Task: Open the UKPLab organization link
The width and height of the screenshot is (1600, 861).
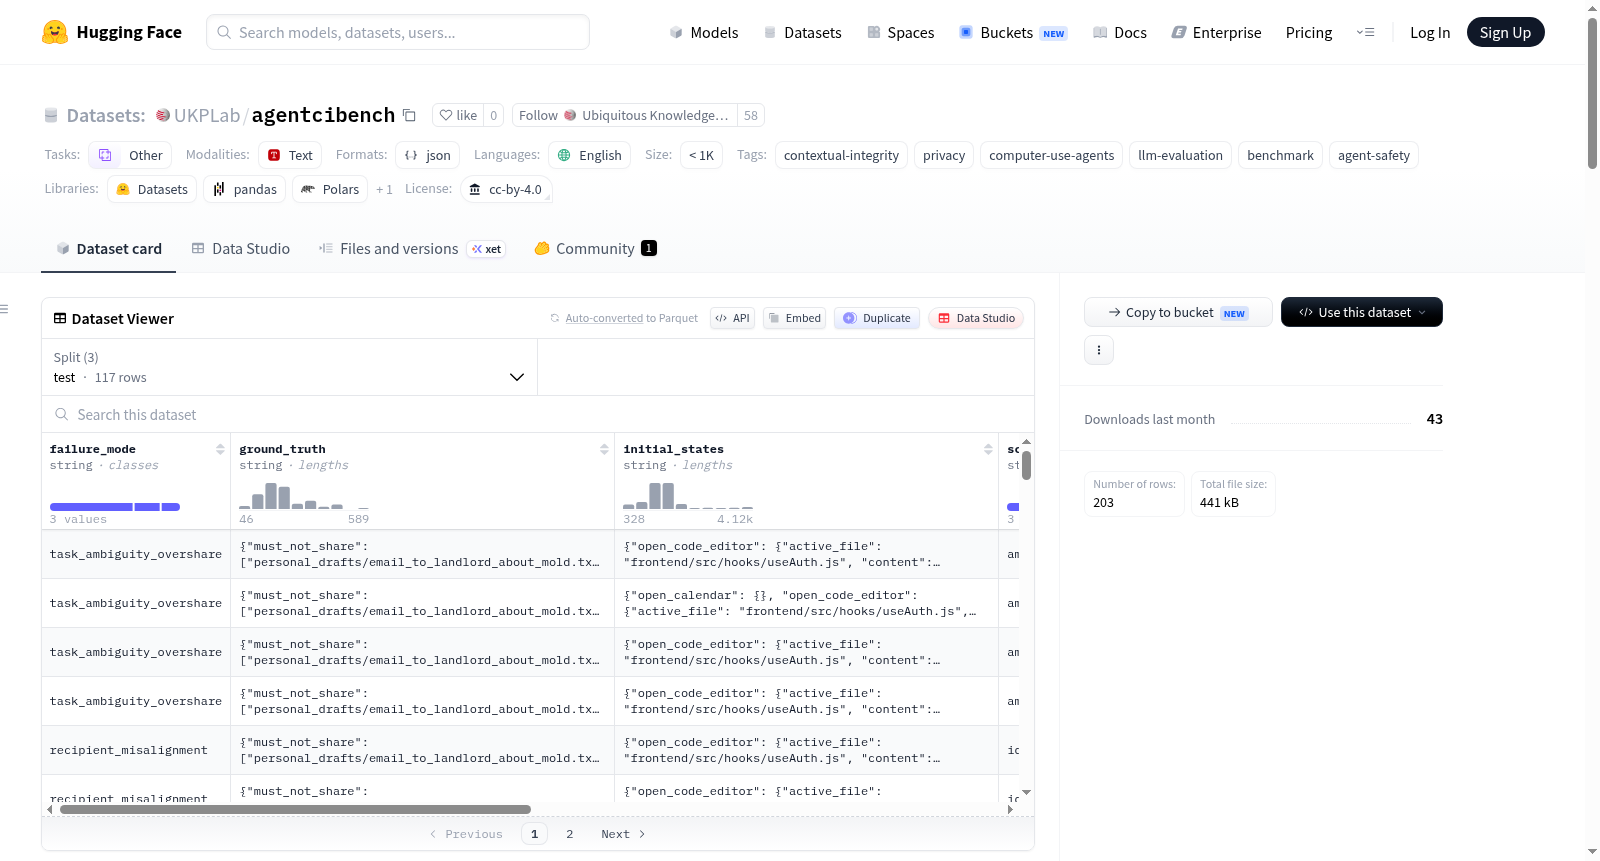Action: click(206, 115)
